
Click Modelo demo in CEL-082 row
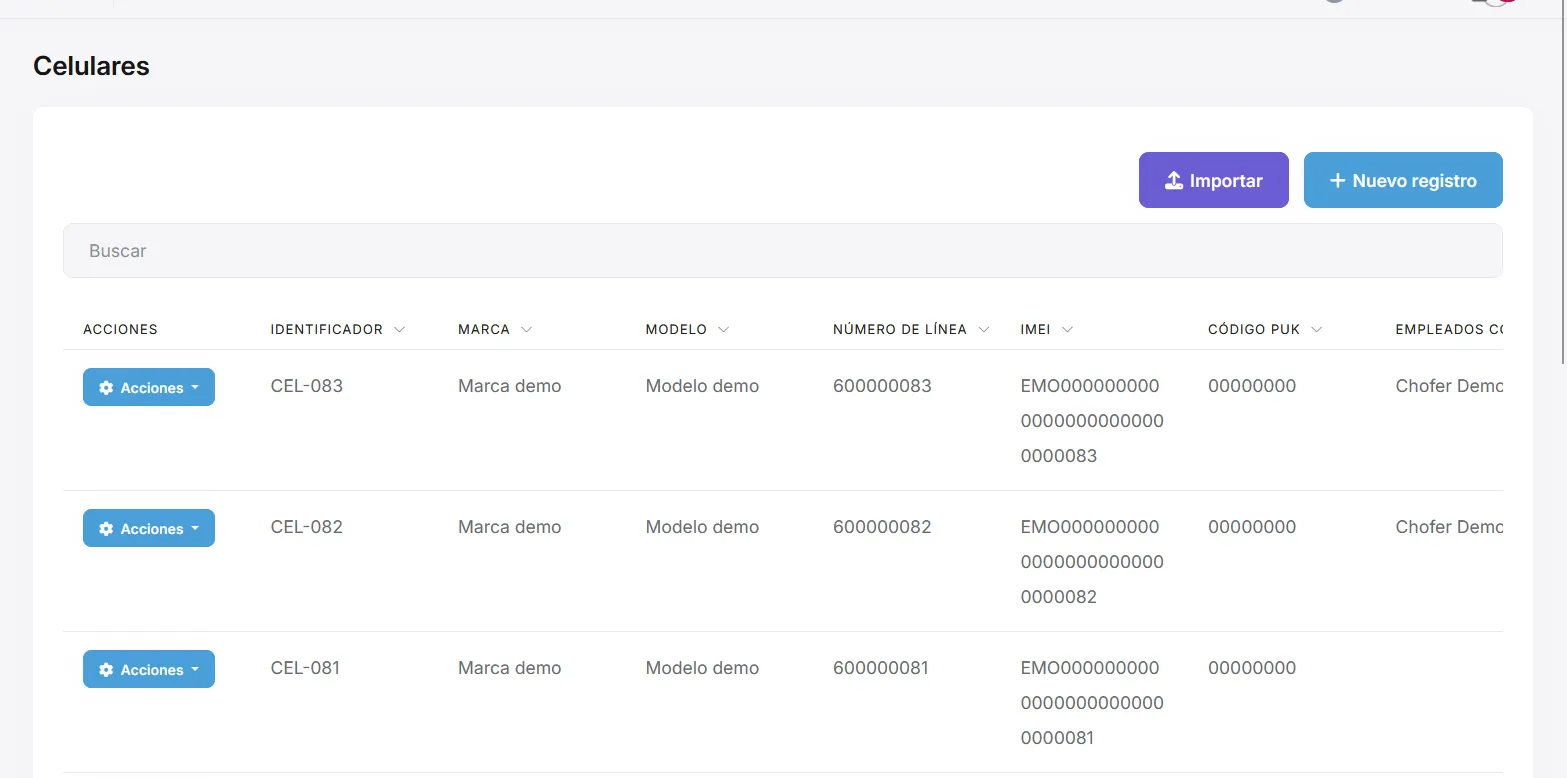[x=702, y=527]
